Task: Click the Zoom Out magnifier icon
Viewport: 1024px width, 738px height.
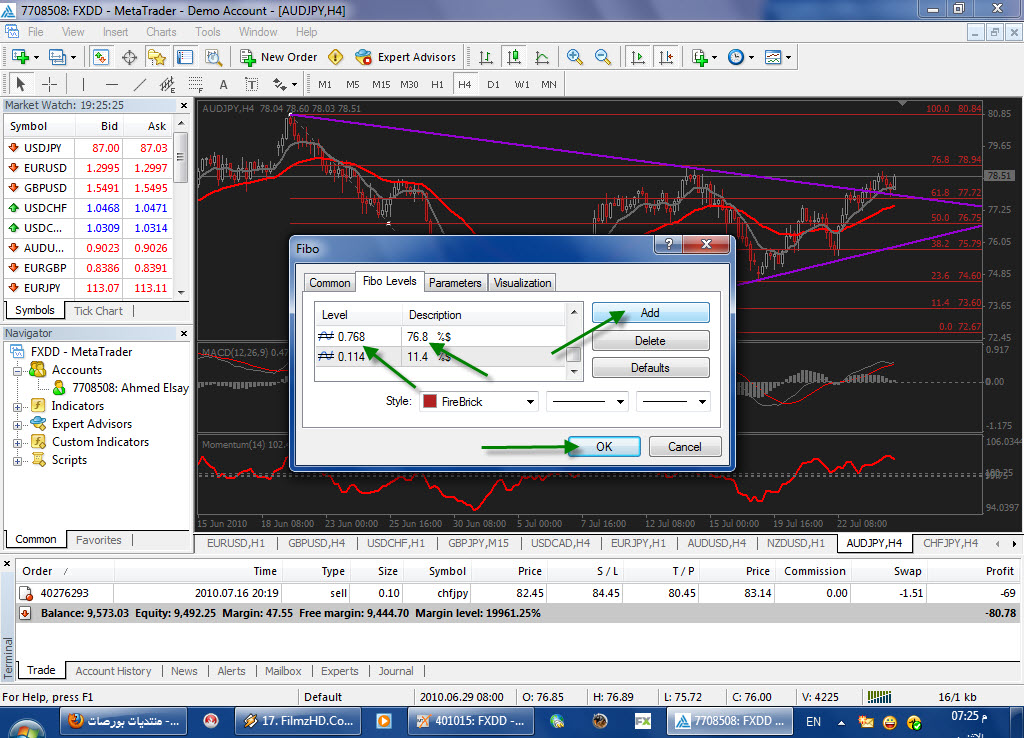Action: [603, 57]
